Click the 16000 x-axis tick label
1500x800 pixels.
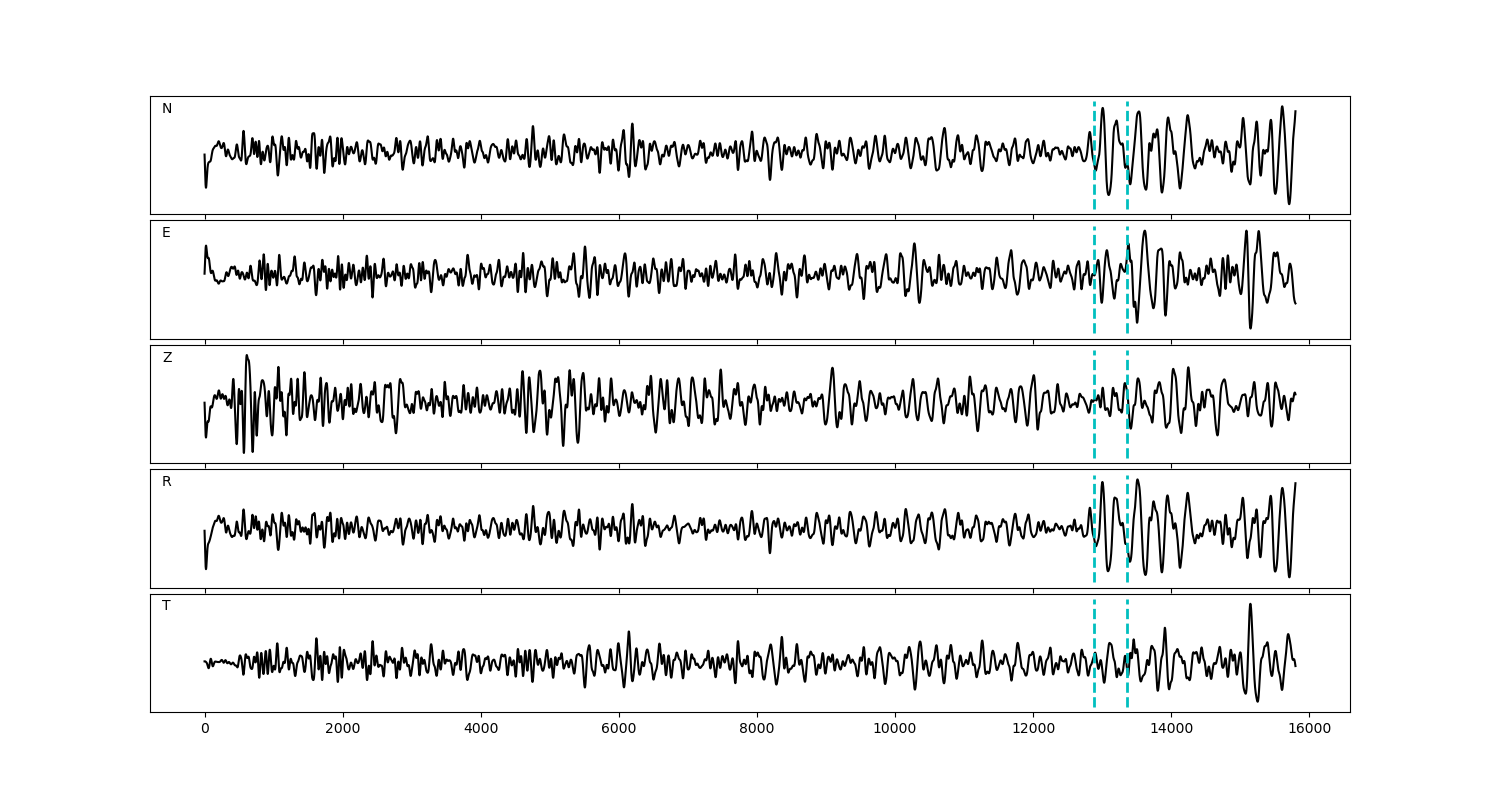point(1309,730)
